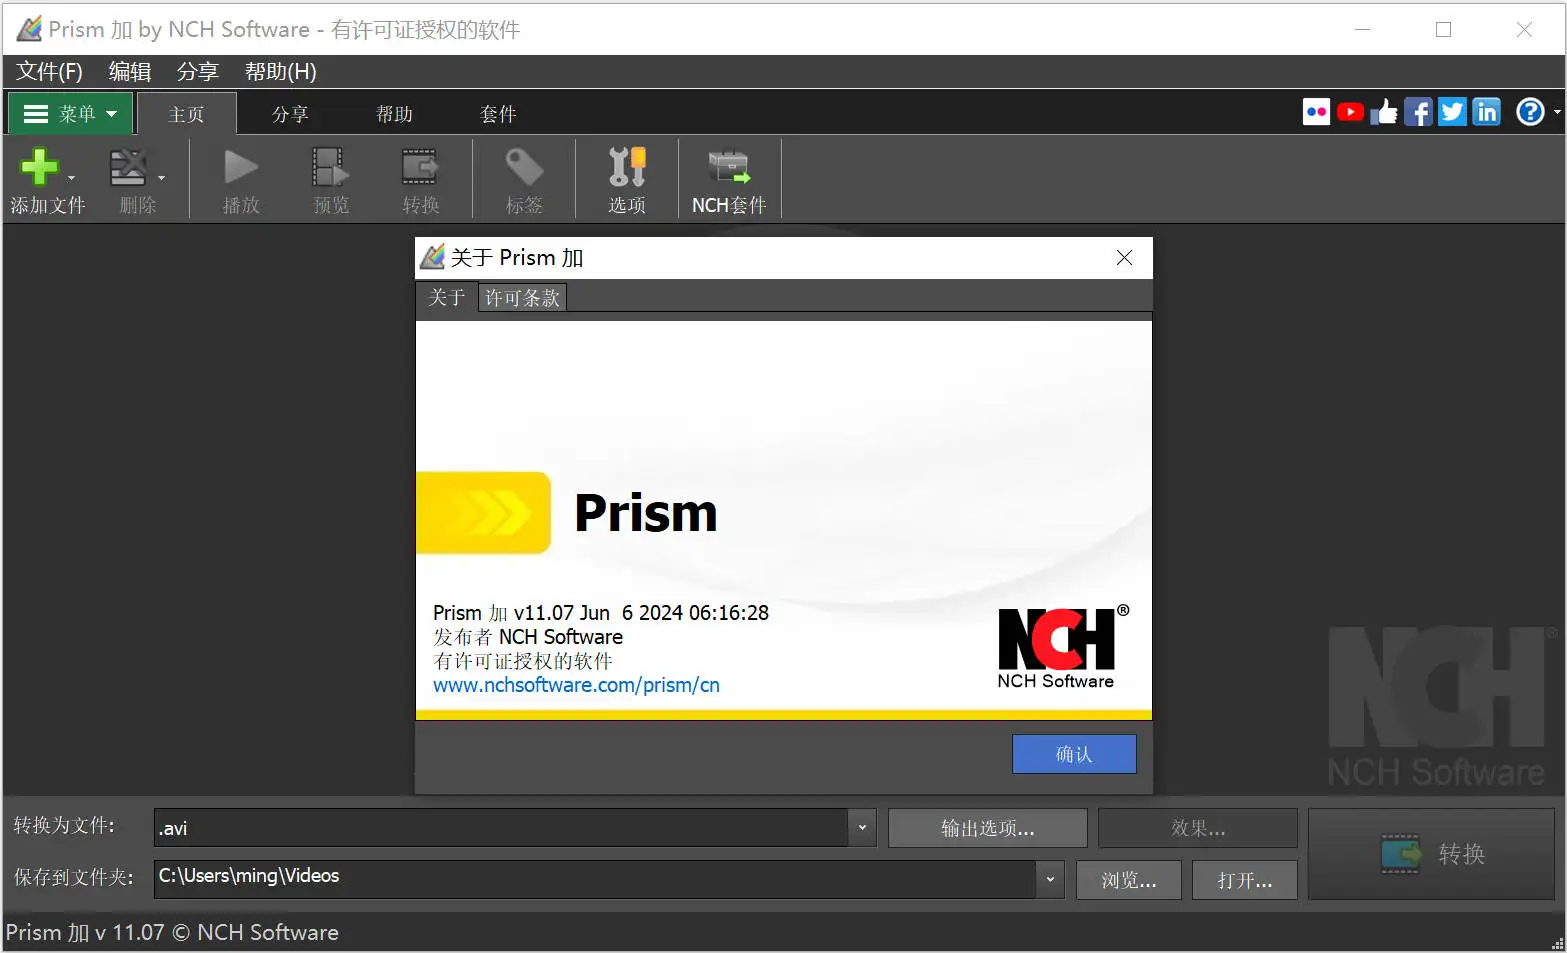The height and width of the screenshot is (953, 1567).
Task: Click the Add Files green plus icon
Action: click(x=40, y=167)
